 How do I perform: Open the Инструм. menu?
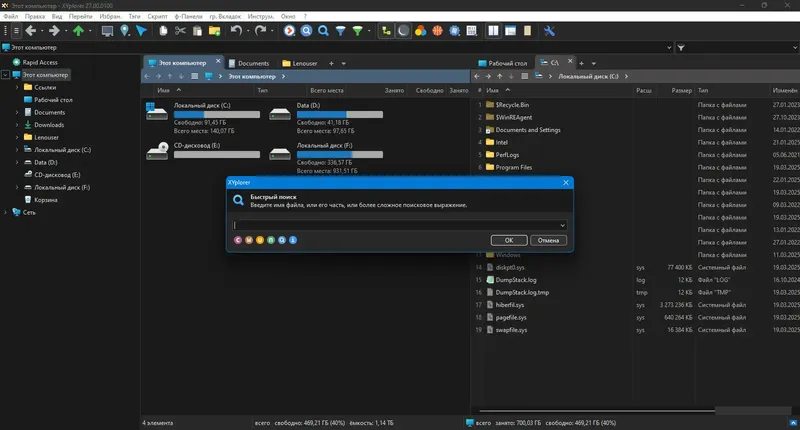pos(260,16)
